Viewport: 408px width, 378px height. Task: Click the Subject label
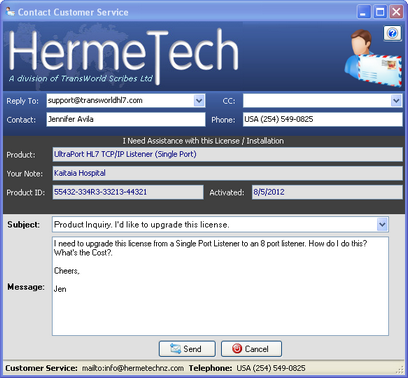pos(23,225)
